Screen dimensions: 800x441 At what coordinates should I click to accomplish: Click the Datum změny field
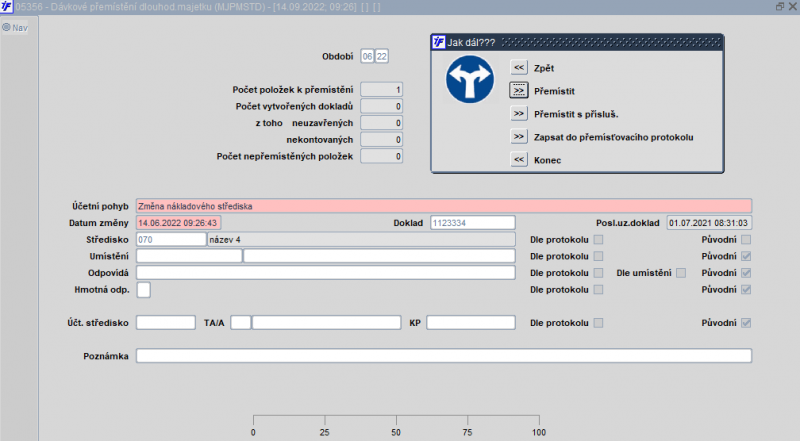tap(179, 223)
